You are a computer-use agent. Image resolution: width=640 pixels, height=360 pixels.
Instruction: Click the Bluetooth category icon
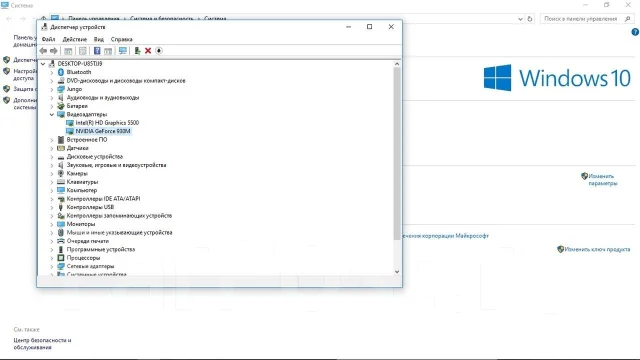point(61,72)
